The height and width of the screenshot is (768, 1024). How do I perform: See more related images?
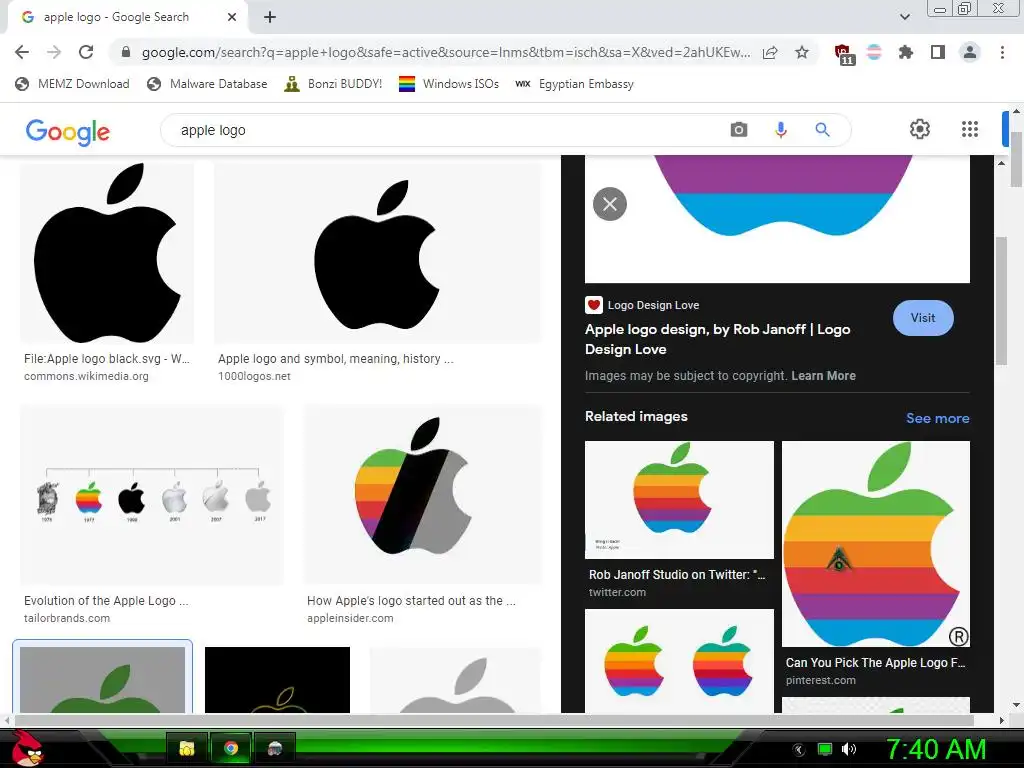pyautogui.click(x=937, y=418)
